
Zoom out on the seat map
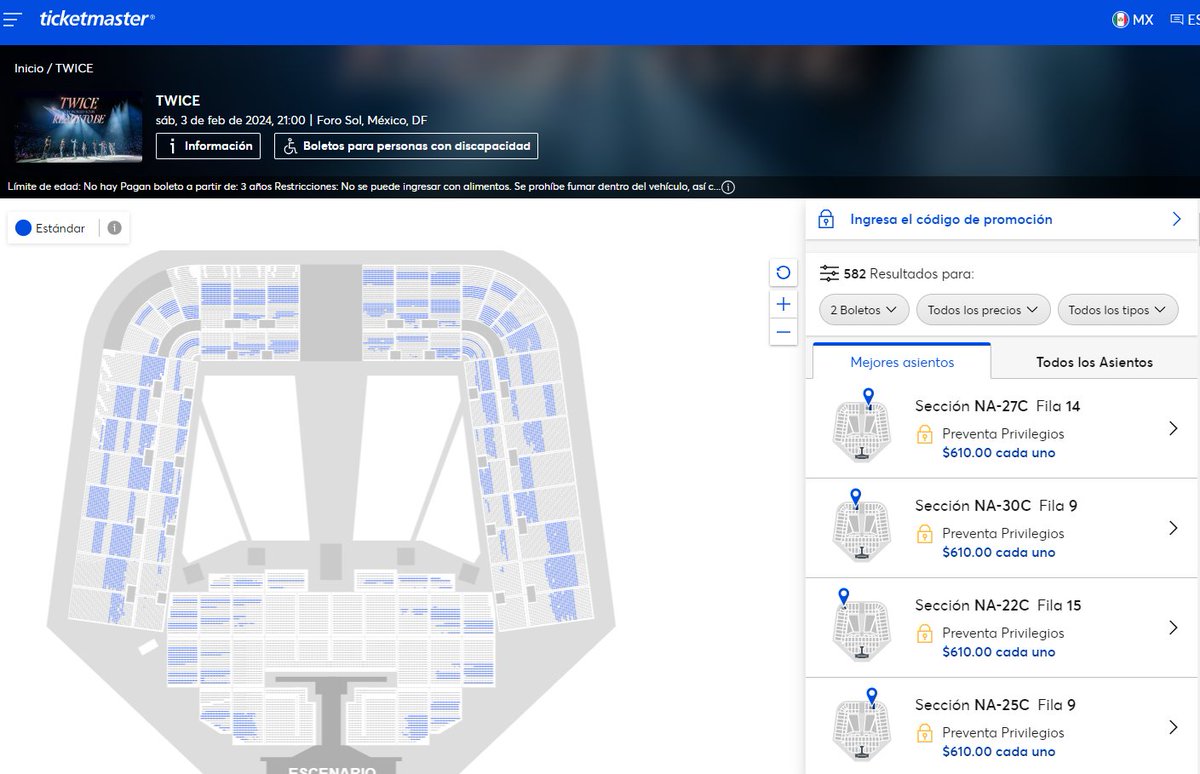(783, 332)
